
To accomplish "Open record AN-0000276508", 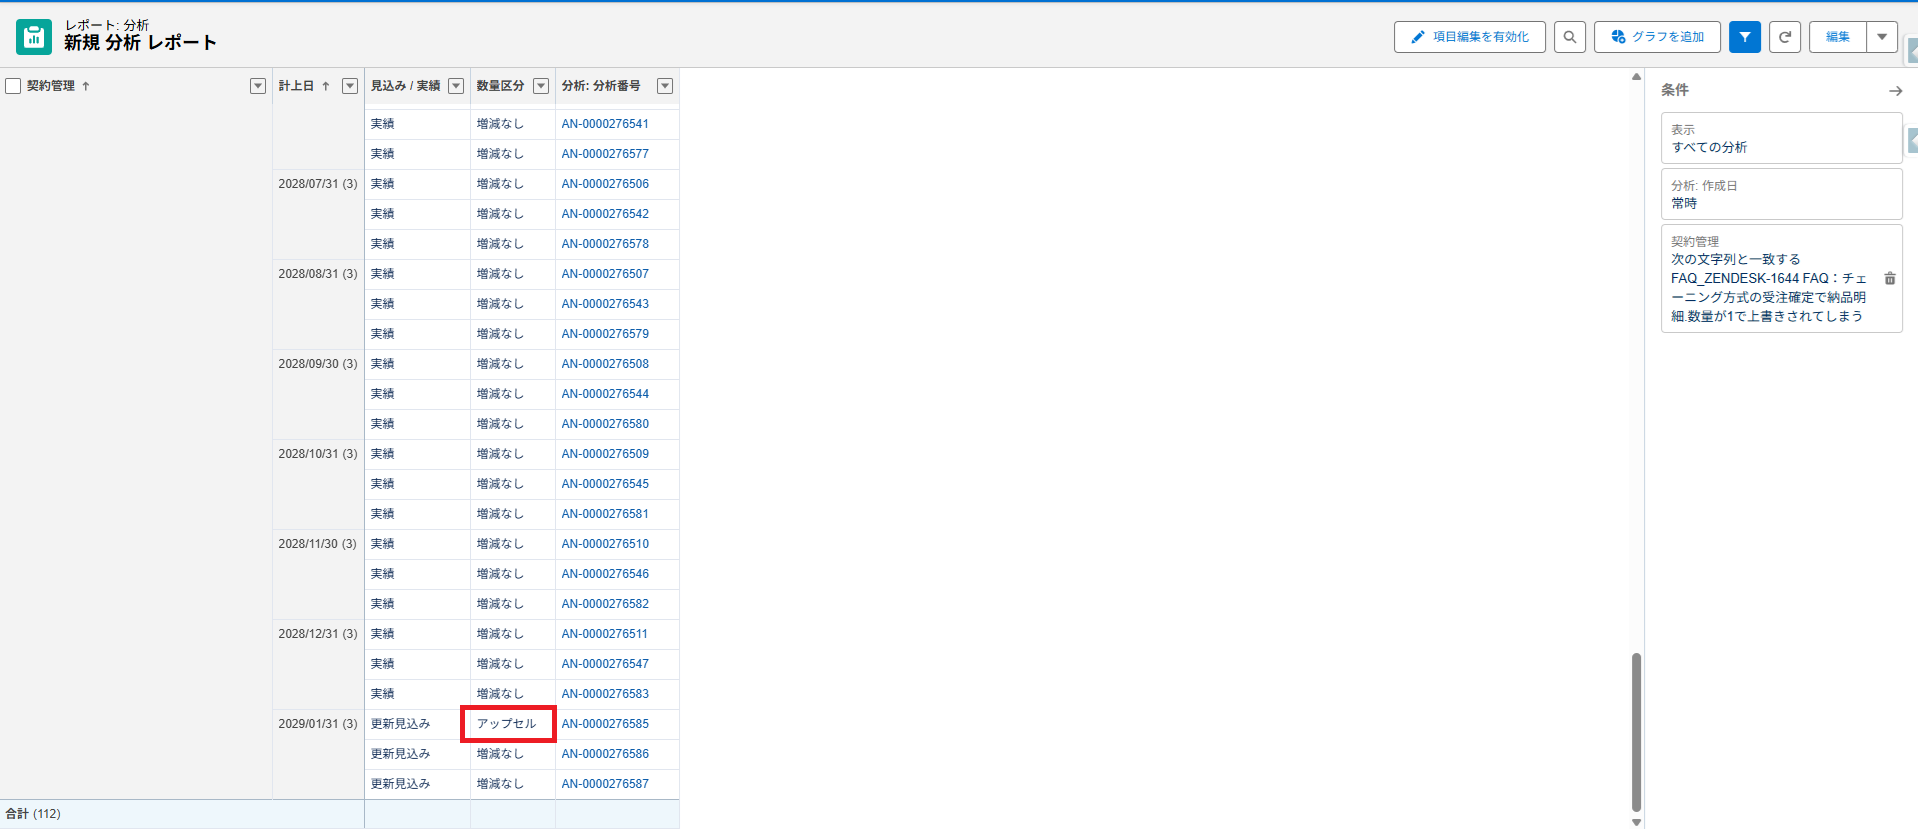I will pyautogui.click(x=605, y=364).
